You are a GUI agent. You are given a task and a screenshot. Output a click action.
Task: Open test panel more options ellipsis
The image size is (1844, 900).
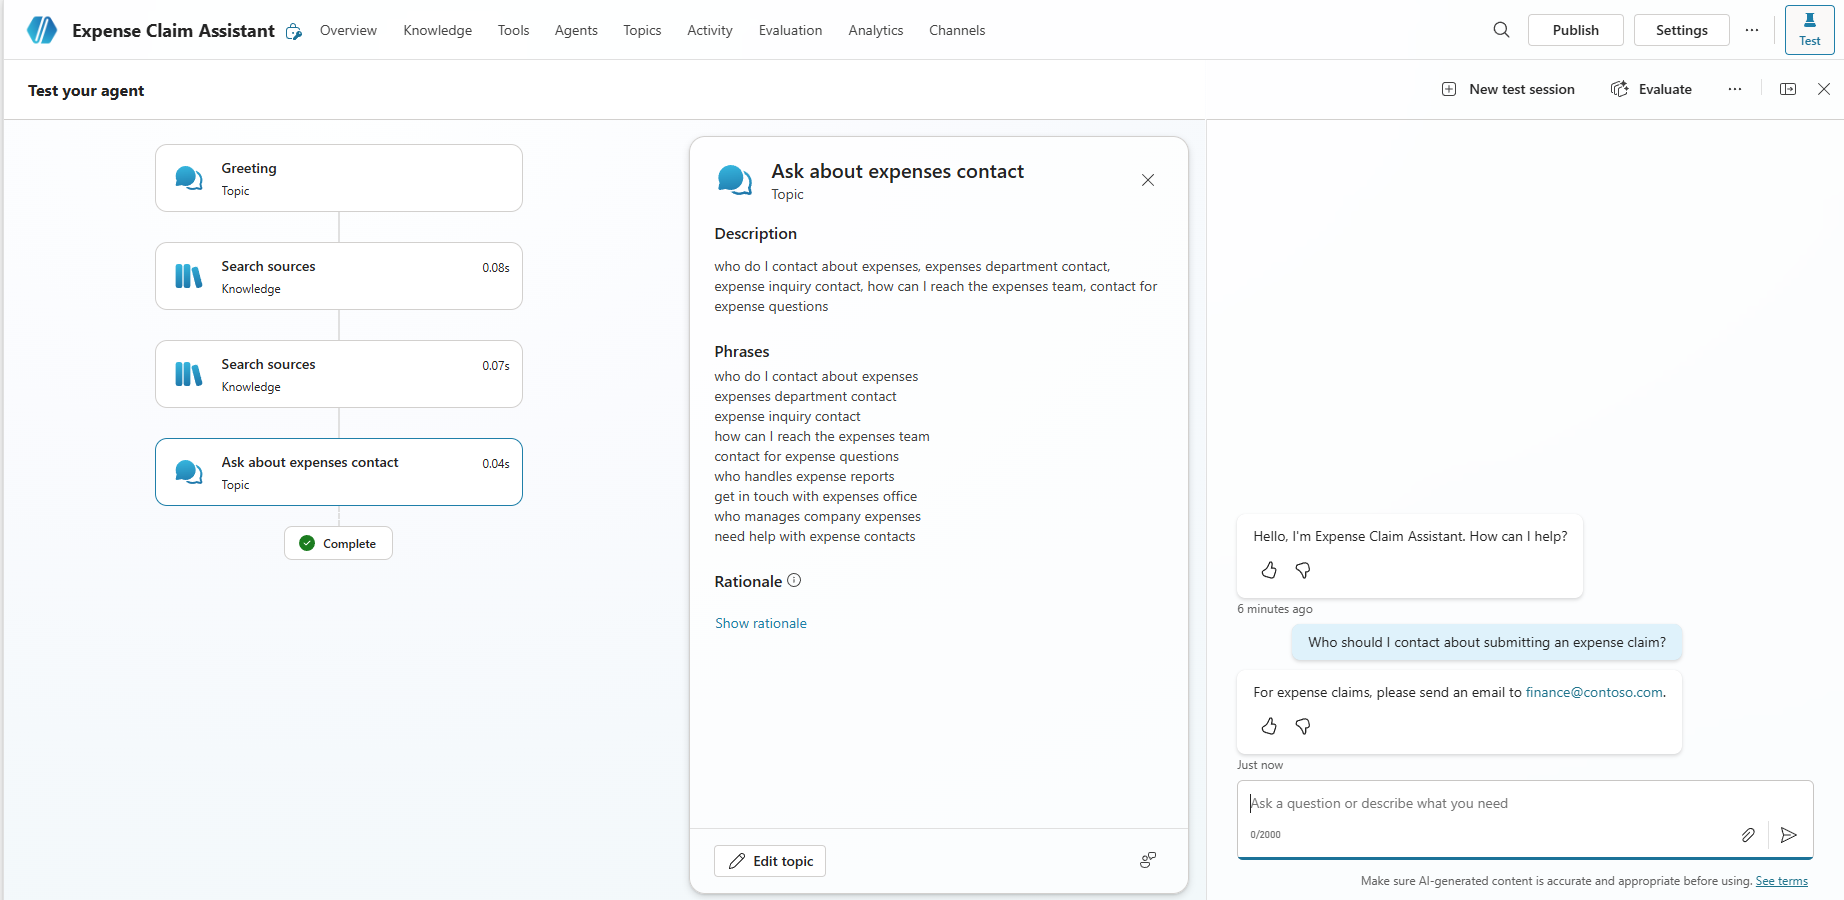(x=1735, y=89)
